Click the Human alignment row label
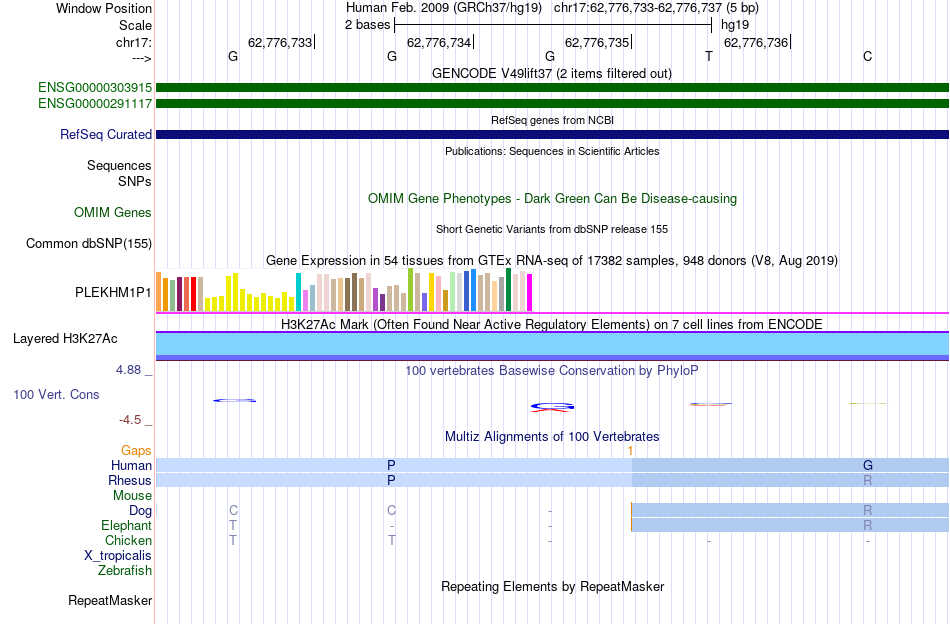This screenshot has width=950, height=624. point(131,465)
